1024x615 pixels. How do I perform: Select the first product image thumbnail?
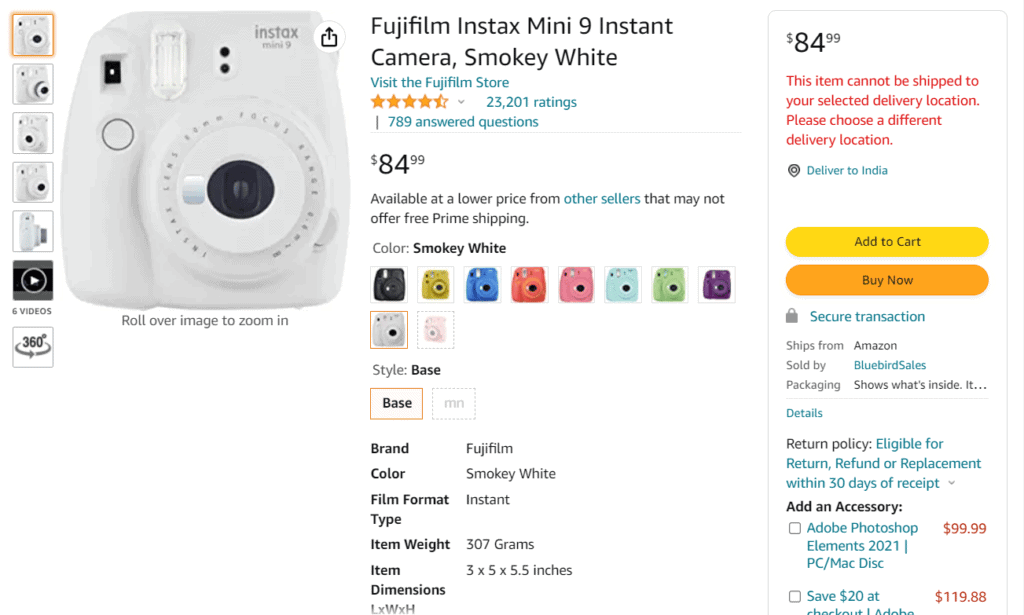33,35
